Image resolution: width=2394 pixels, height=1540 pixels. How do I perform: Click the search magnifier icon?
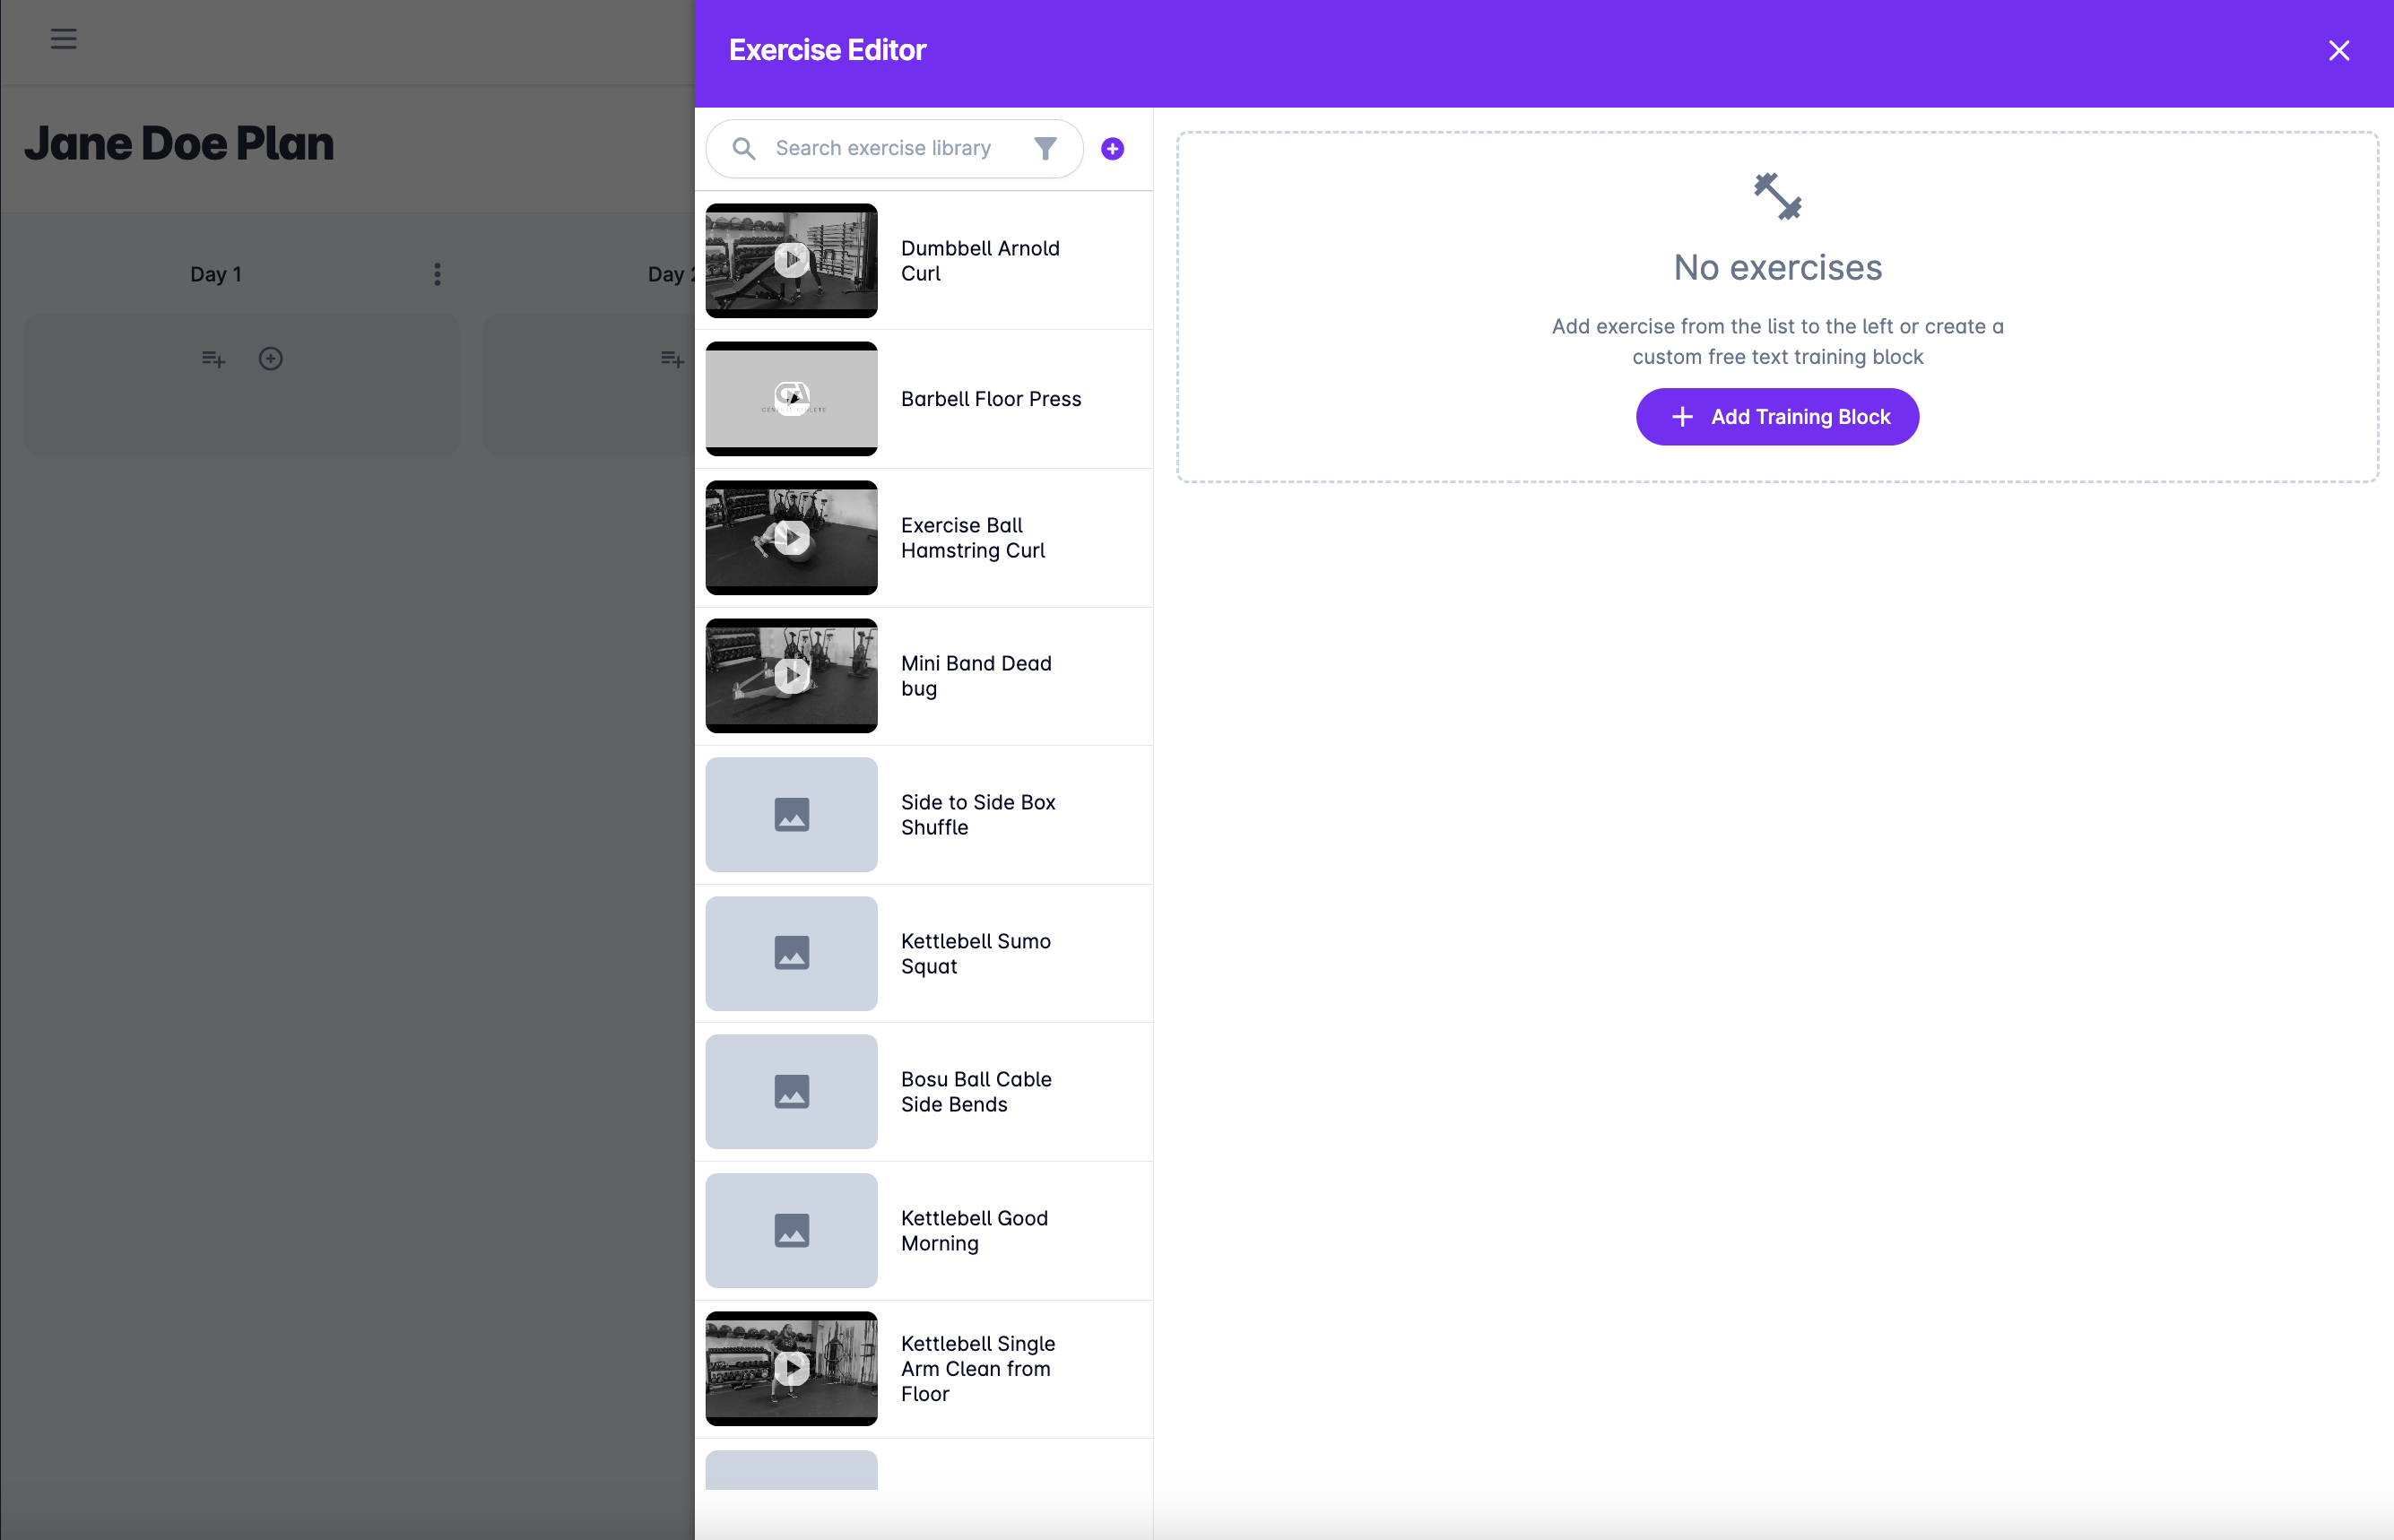click(743, 148)
